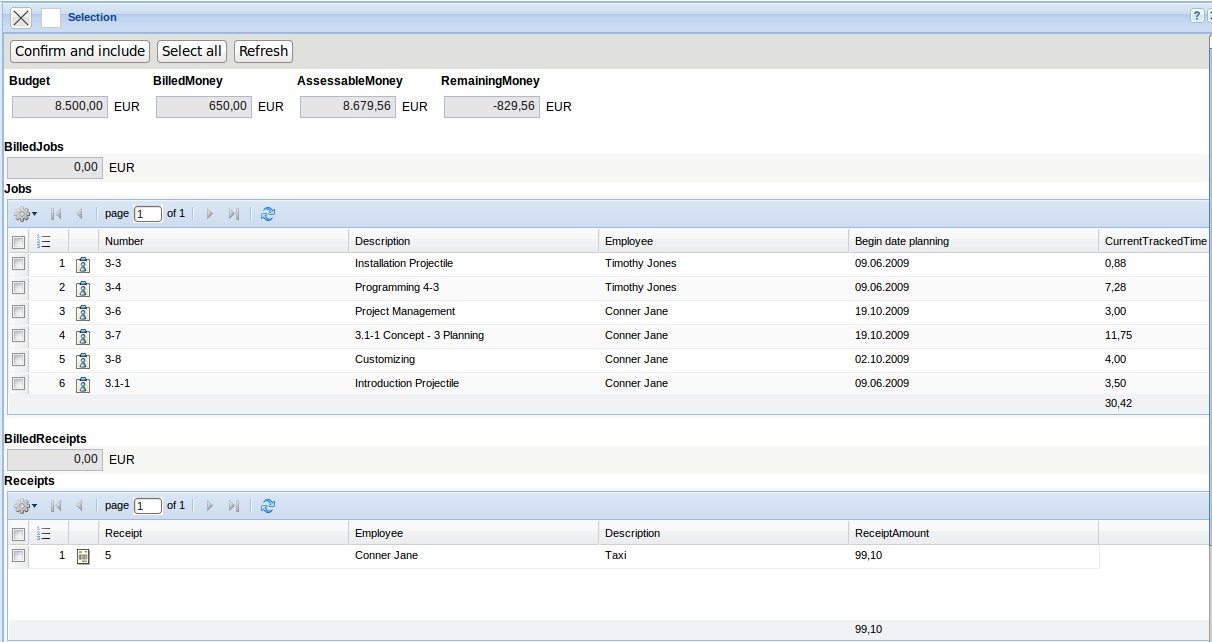This screenshot has height=642, width=1212.
Task: Check the box for Programming 4-3 job
Action: (18, 288)
